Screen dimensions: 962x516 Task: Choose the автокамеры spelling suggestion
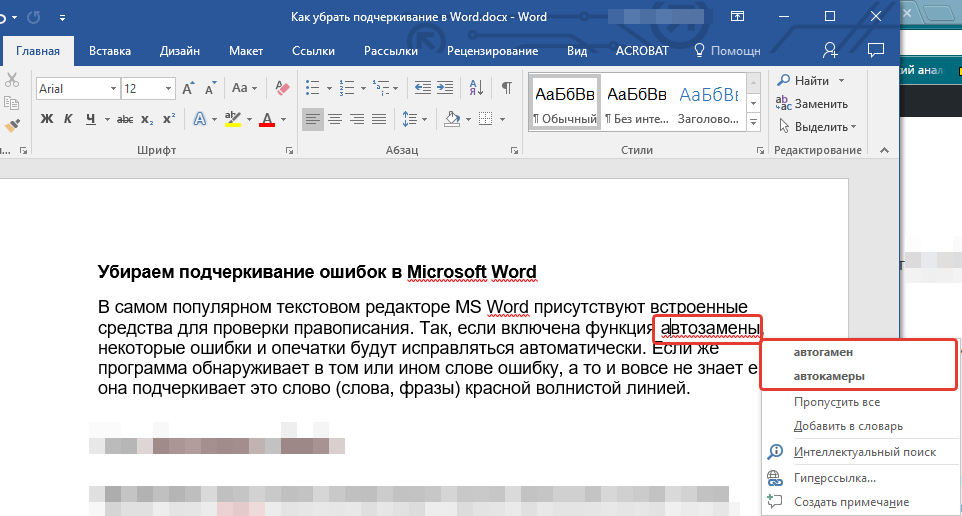click(x=829, y=376)
